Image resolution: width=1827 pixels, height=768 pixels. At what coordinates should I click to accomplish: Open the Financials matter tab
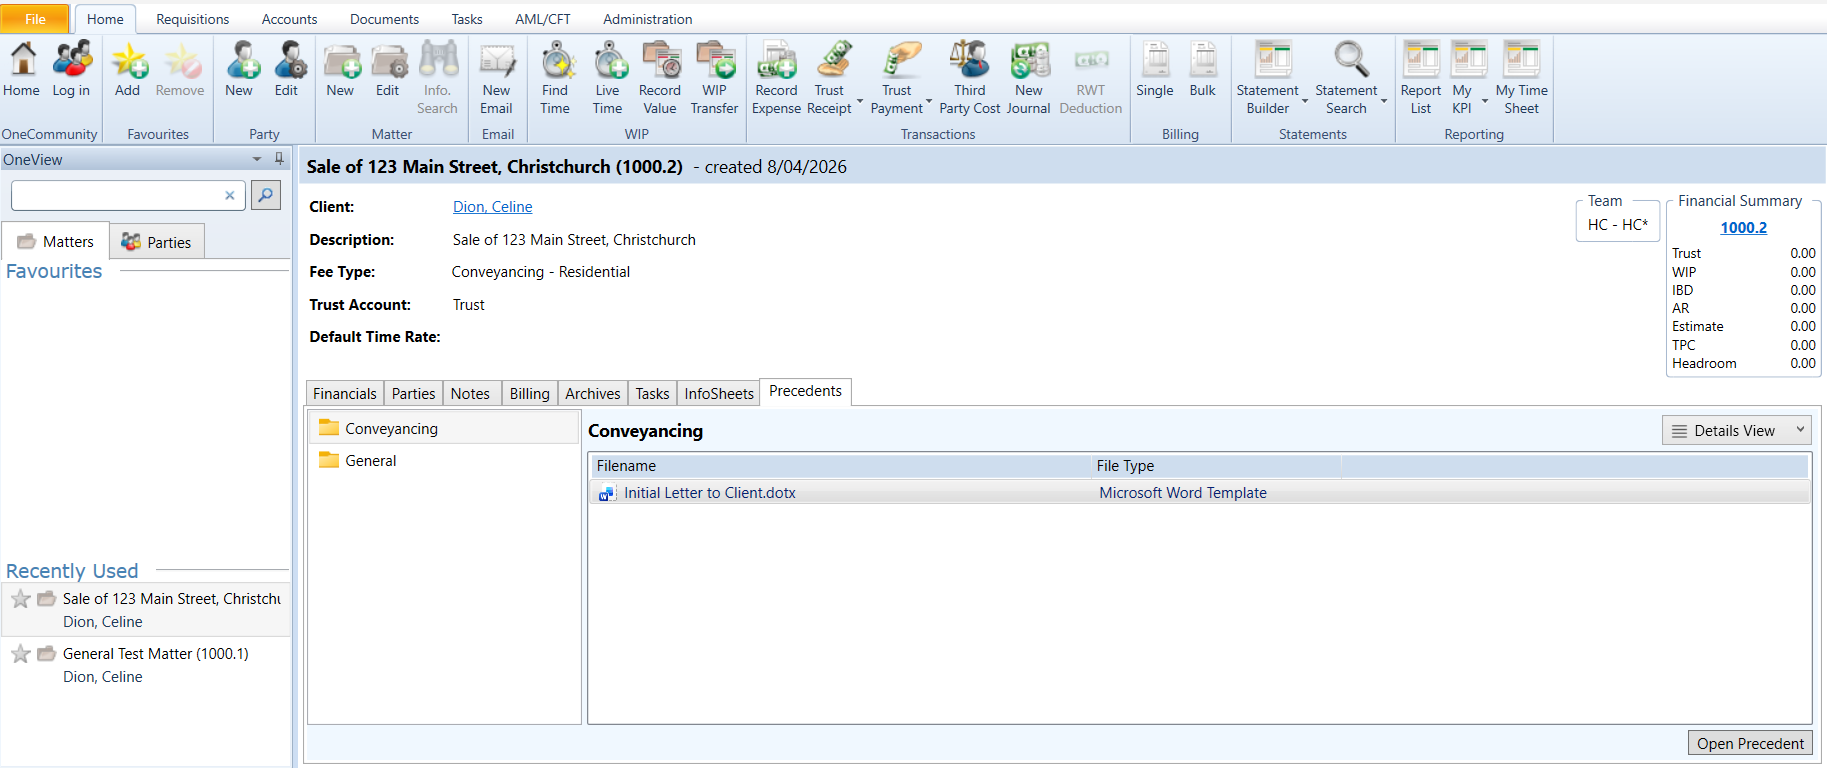click(x=345, y=394)
